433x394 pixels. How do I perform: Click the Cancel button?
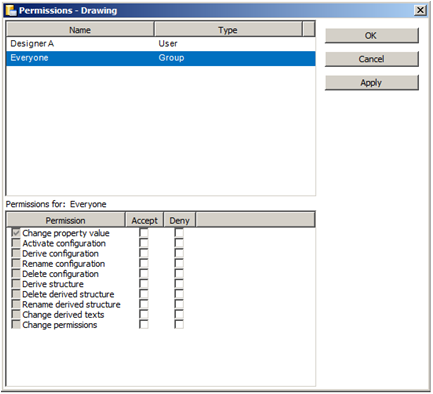pyautogui.click(x=371, y=59)
